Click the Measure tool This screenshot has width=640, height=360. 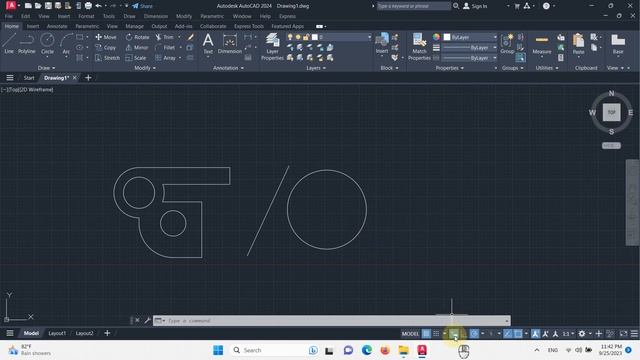coord(542,43)
